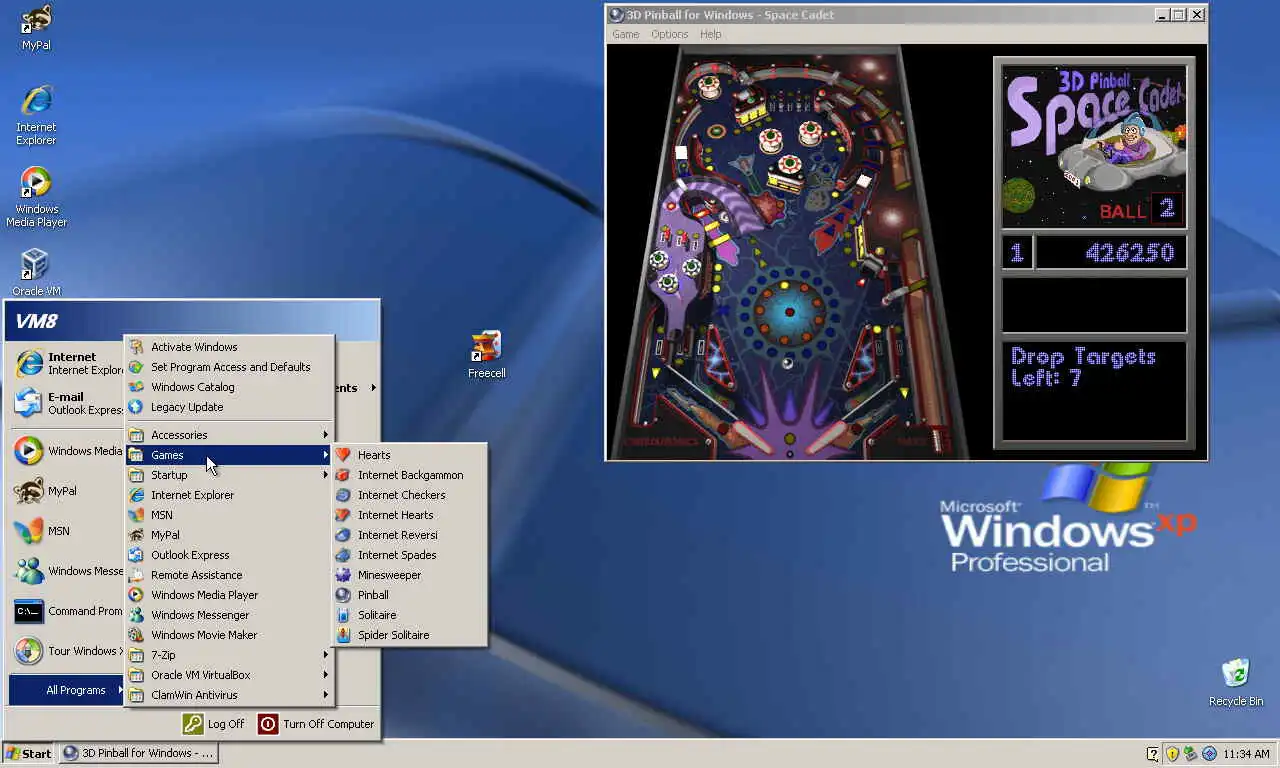Launch Windows Messenger from All Programs list
Viewport: 1280px width, 768px height.
tap(229, 615)
